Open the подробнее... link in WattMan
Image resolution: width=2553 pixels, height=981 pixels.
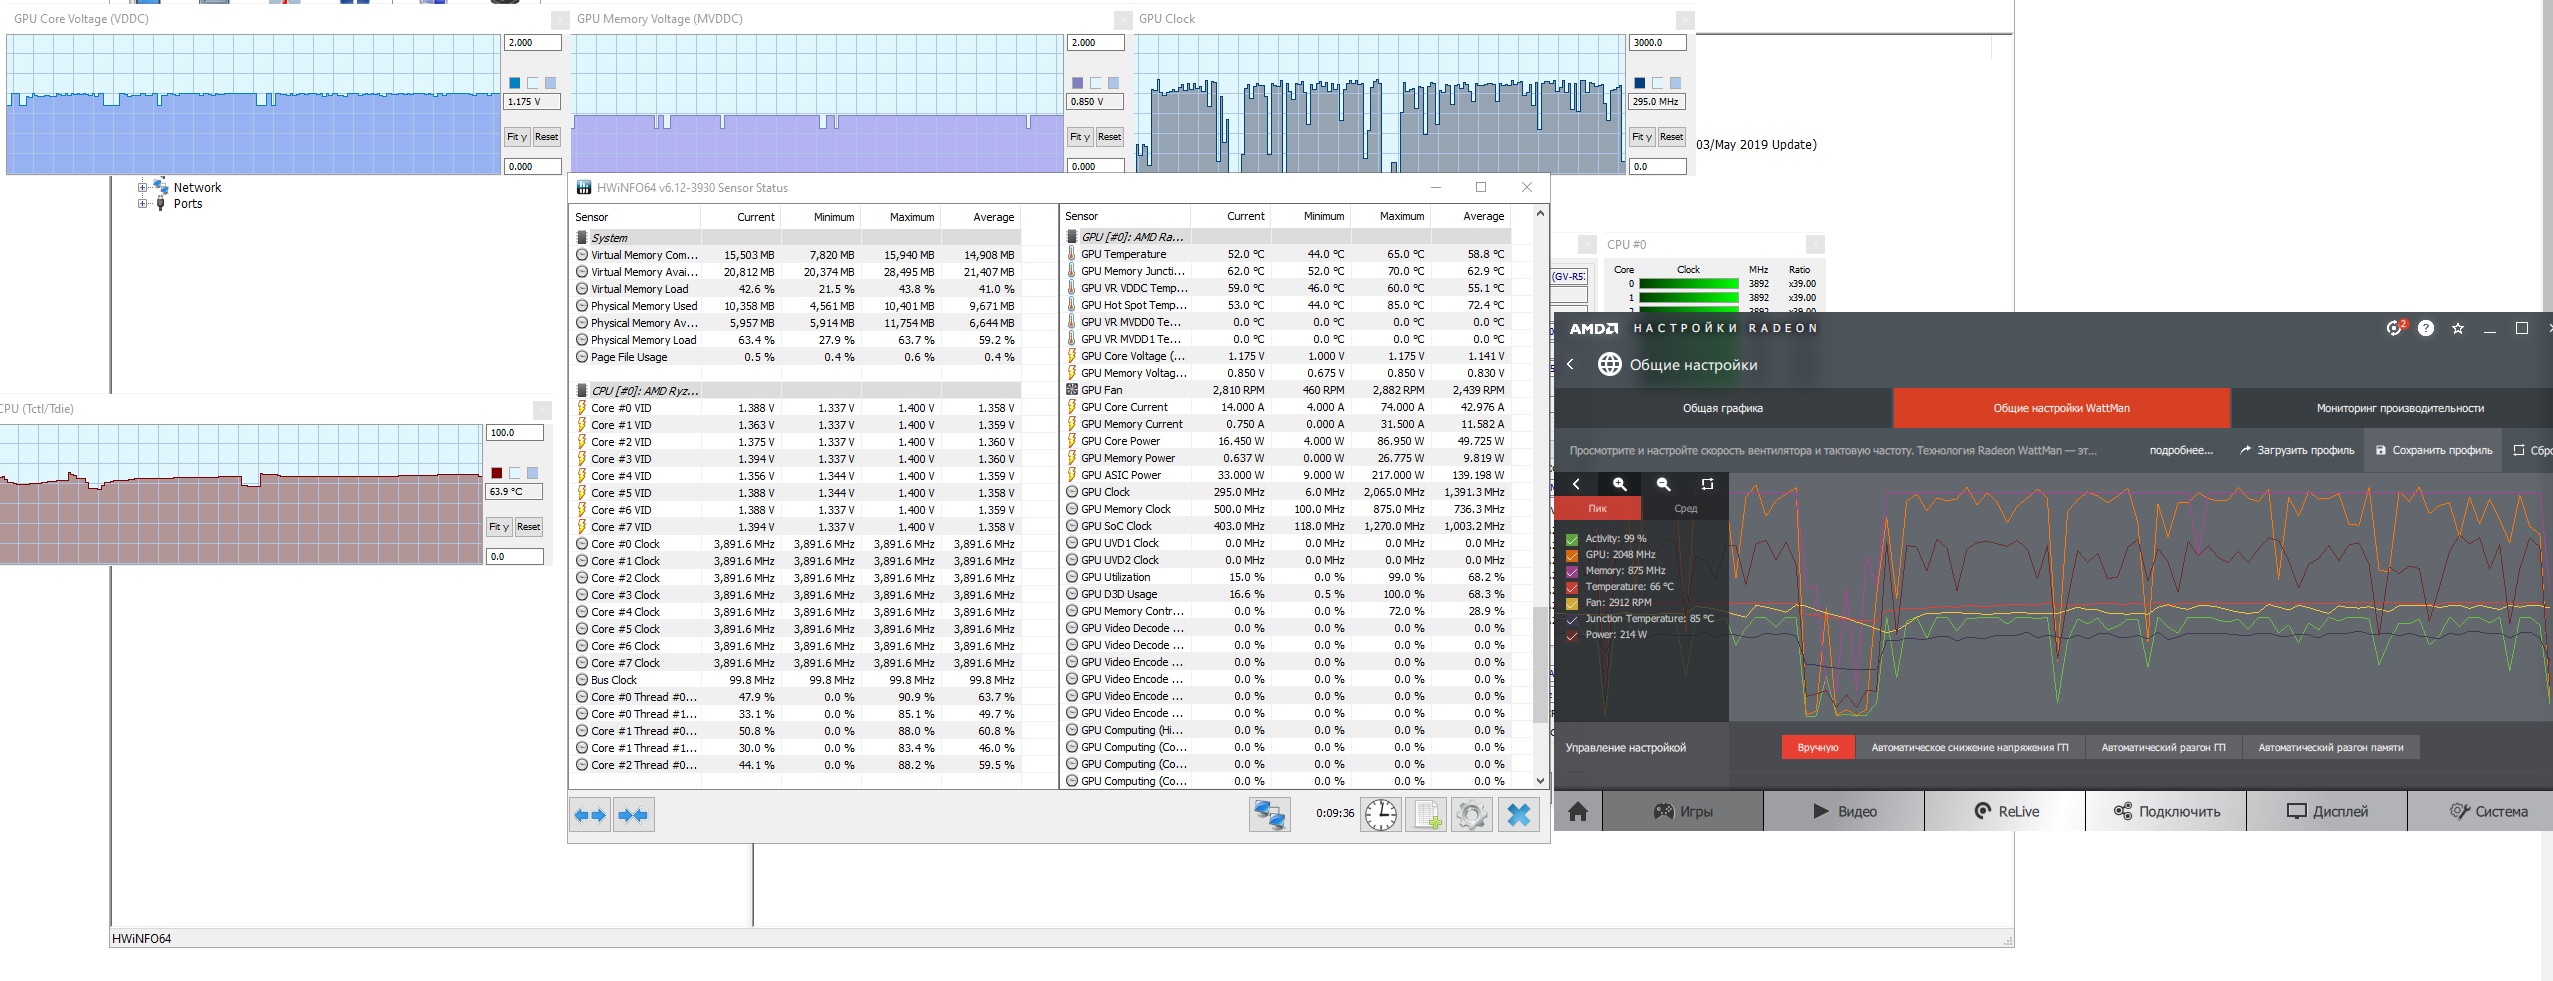[x=2181, y=450]
